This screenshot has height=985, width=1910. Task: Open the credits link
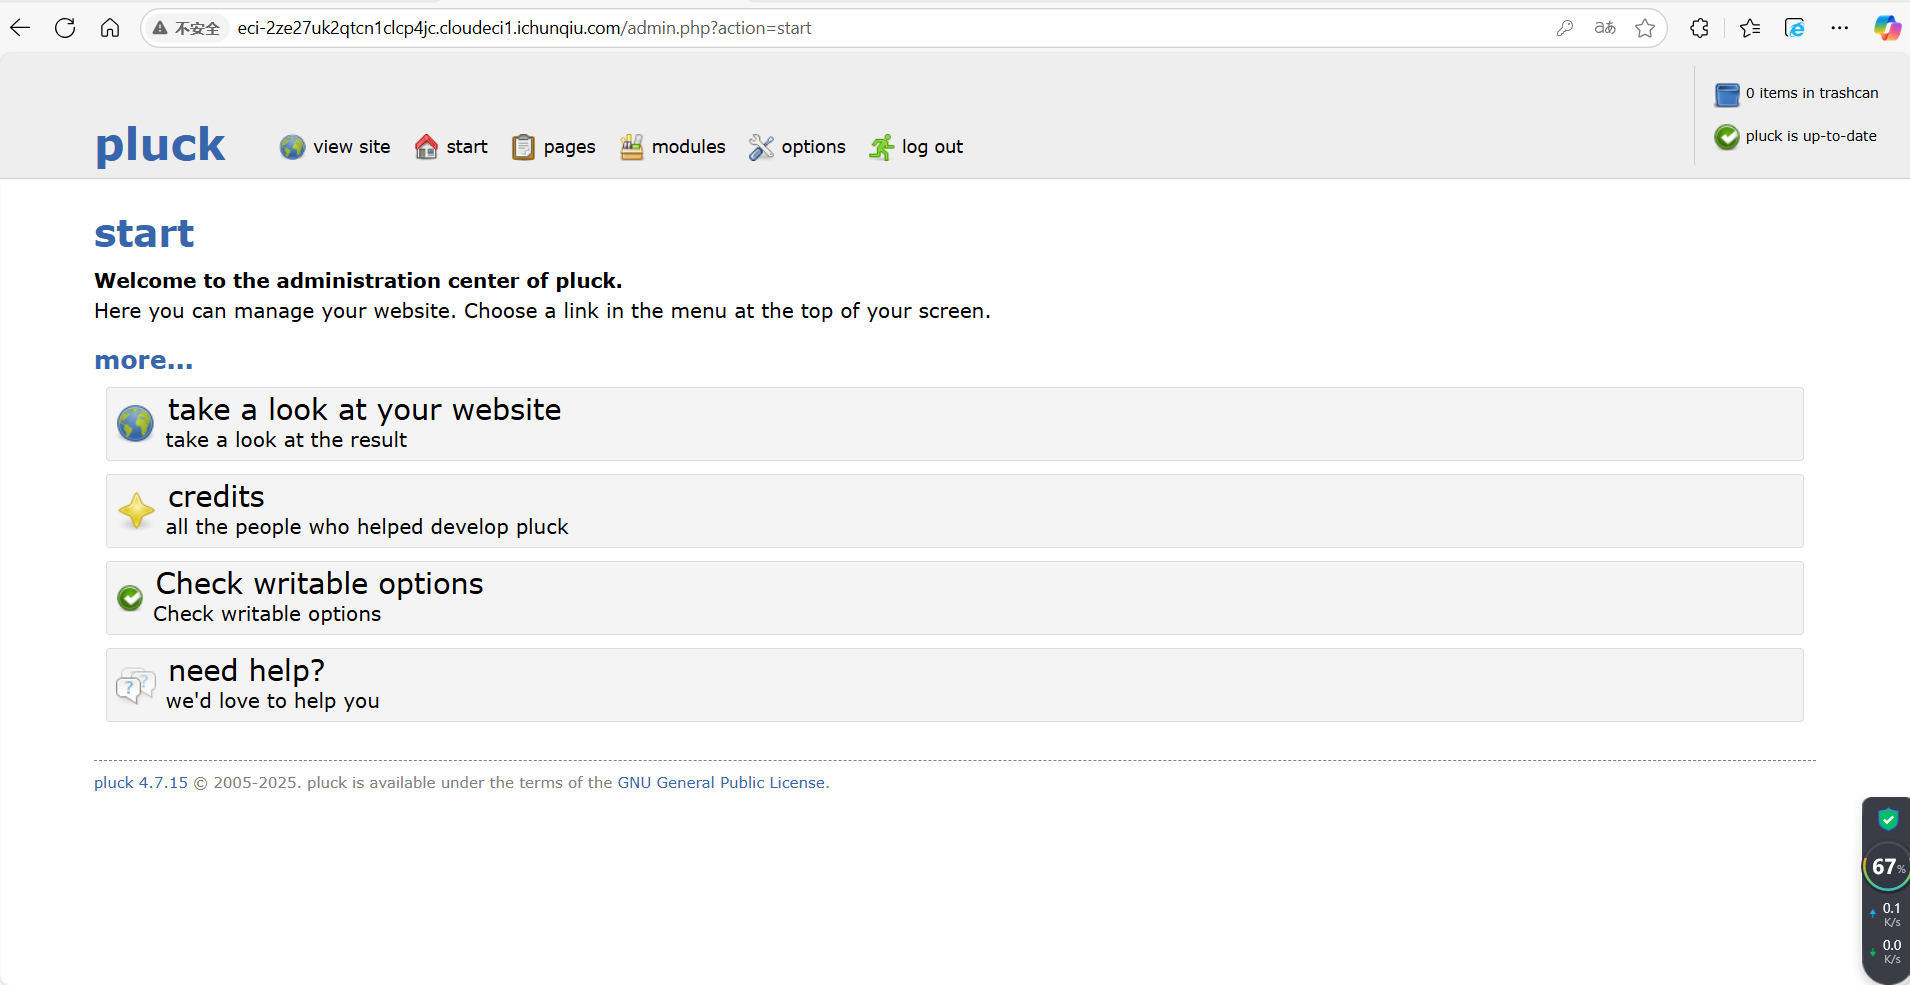pos(216,497)
